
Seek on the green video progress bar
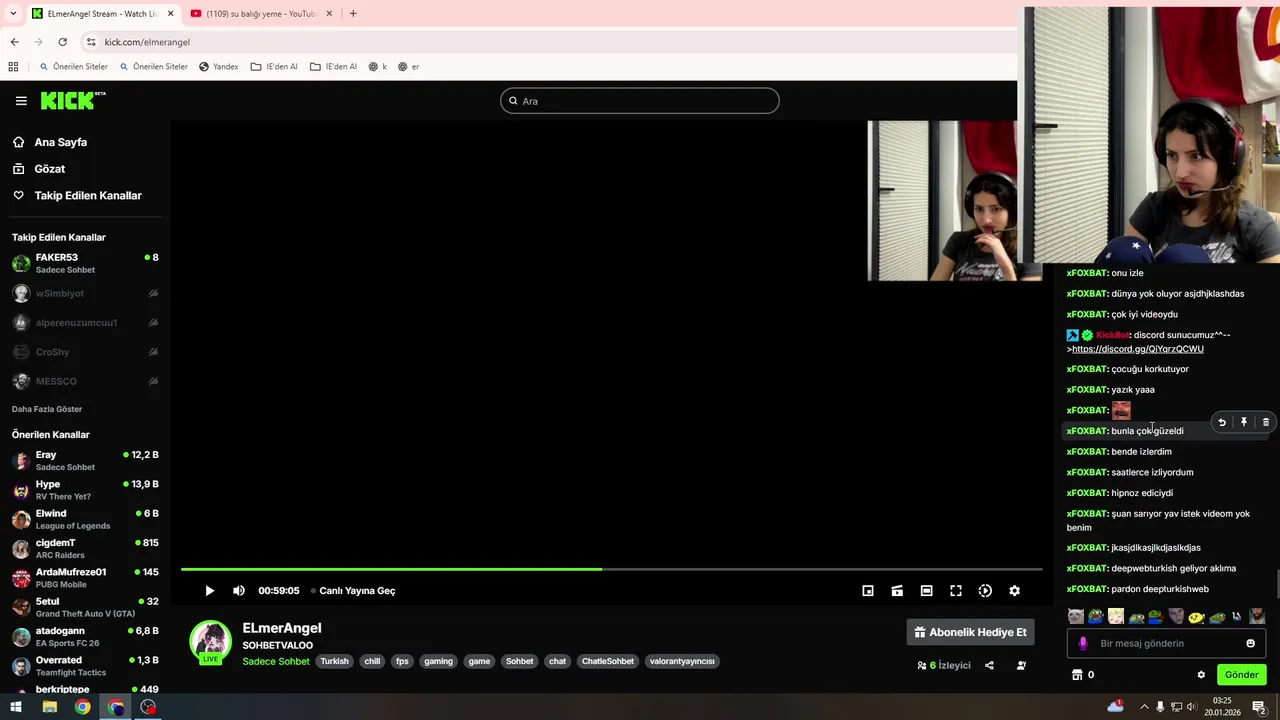click(611, 570)
